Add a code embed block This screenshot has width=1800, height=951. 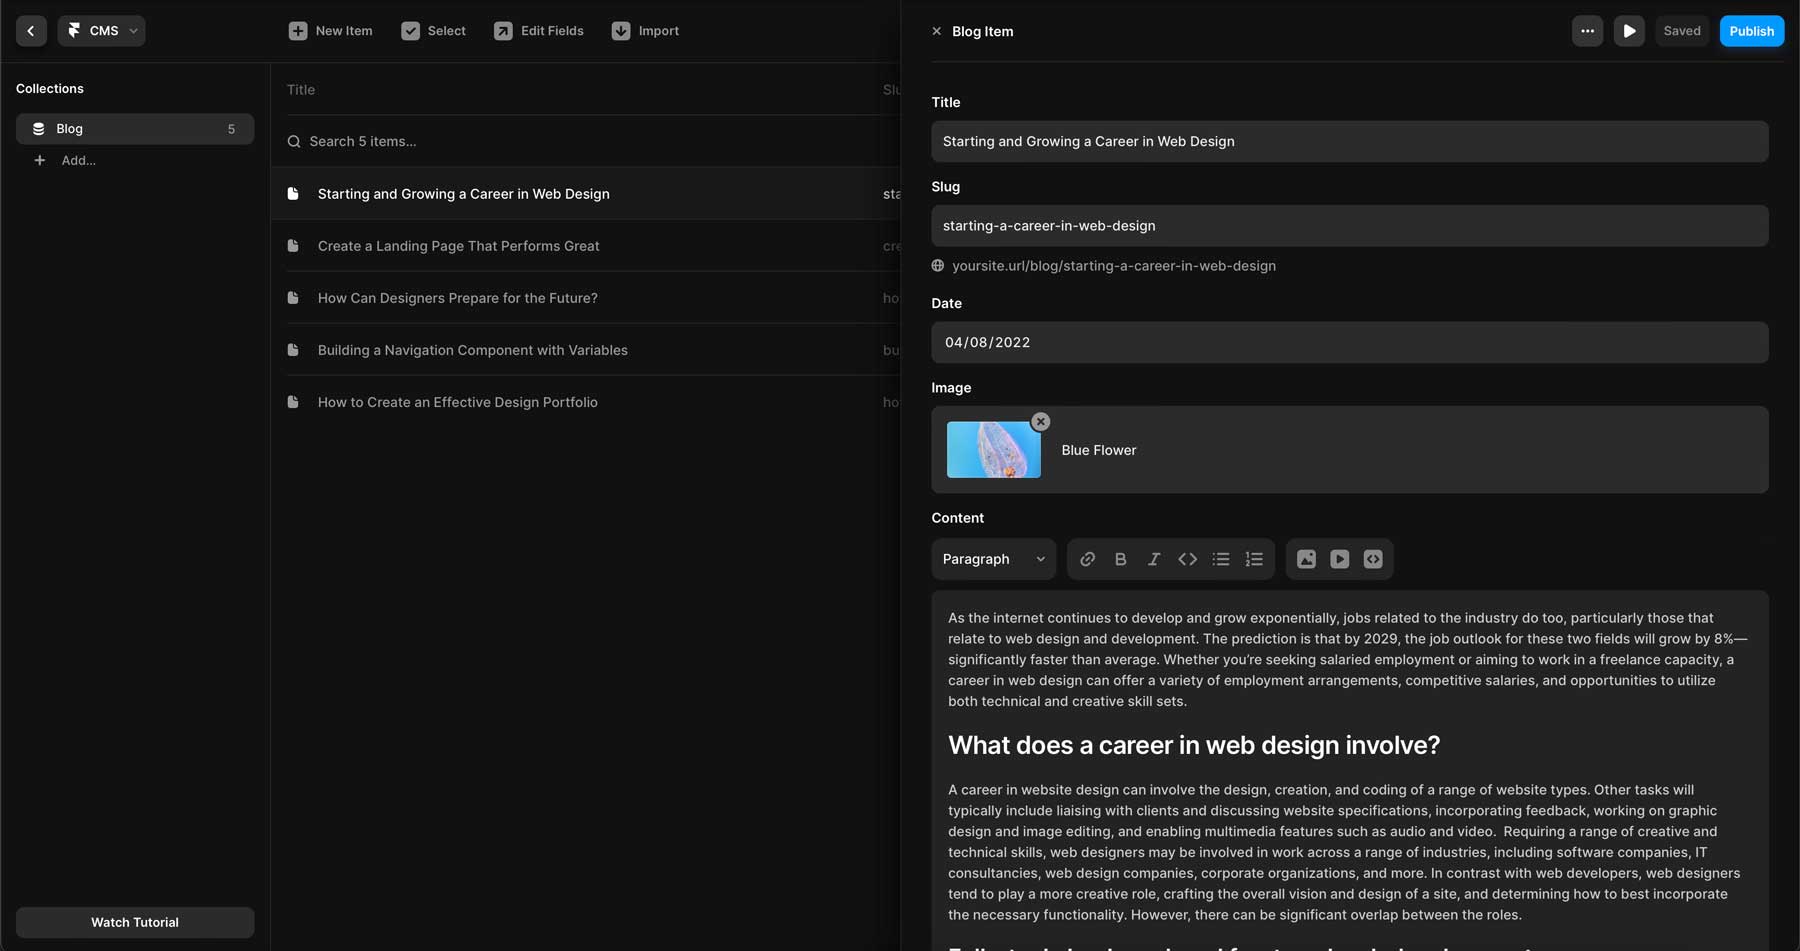[1372, 559]
